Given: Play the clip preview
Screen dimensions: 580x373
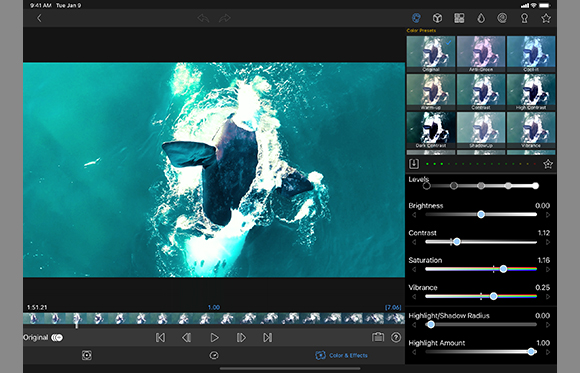Looking at the screenshot, I should pos(214,337).
